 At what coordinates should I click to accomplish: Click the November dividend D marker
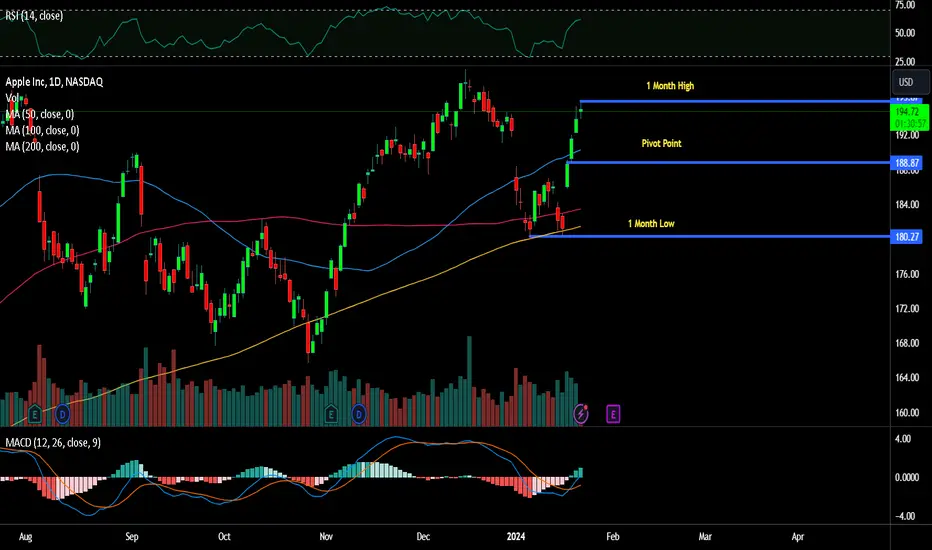pyautogui.click(x=358, y=414)
